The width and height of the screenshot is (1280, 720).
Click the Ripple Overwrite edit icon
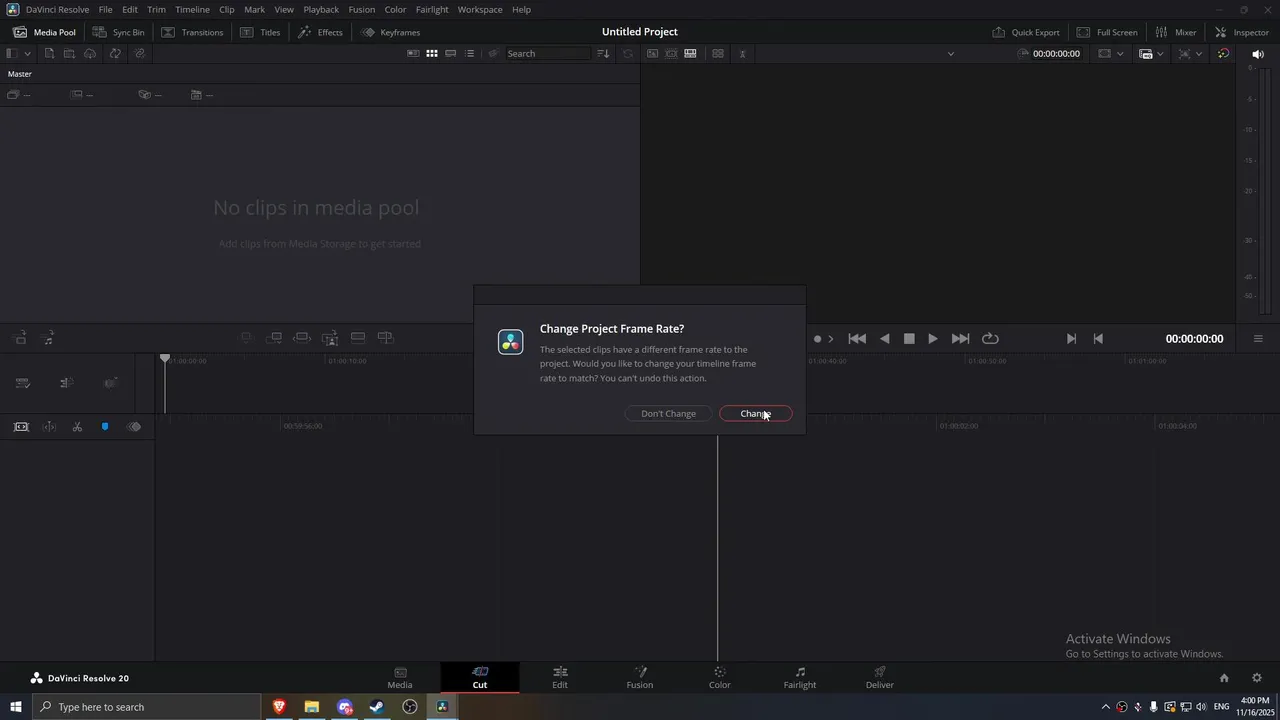click(302, 338)
